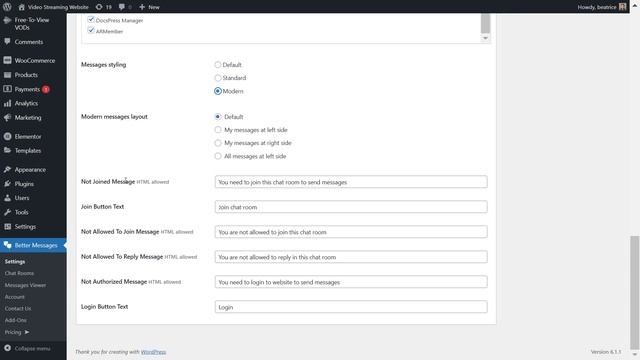Open Account submenu item
640x360 pixels.
[x=15, y=297]
